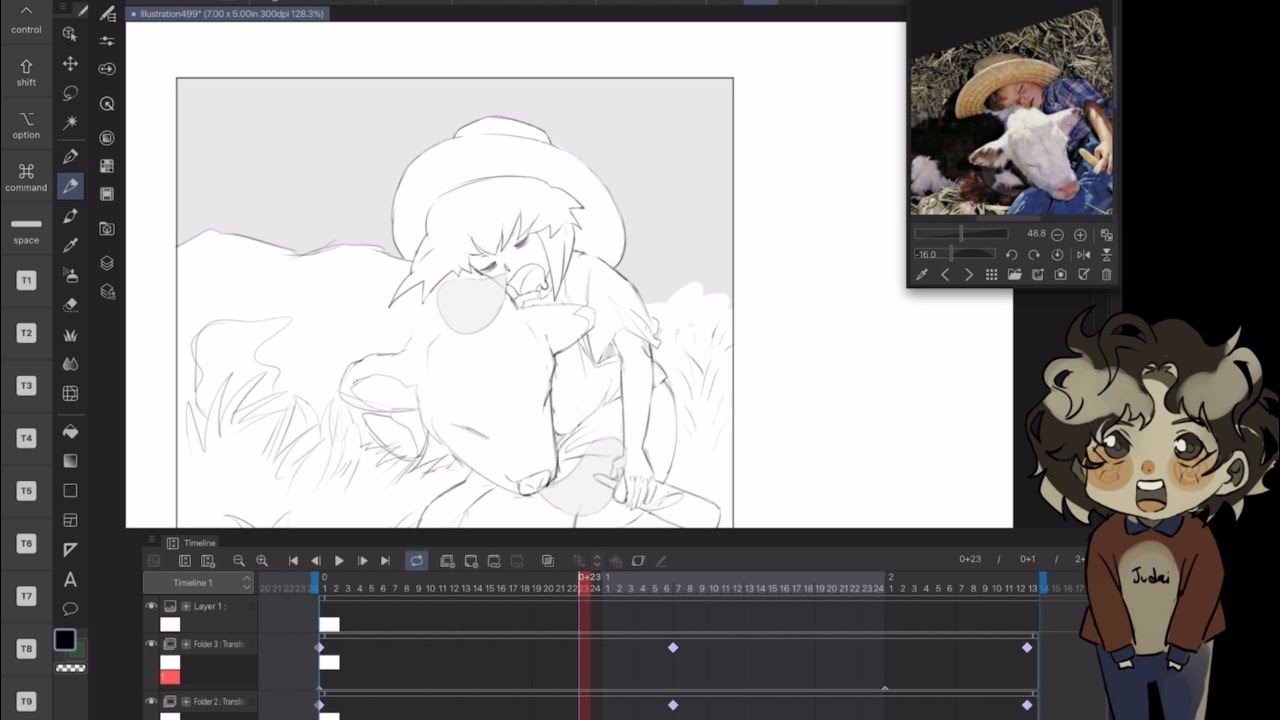Open the Layers stack panel icon
This screenshot has width=1280, height=720.
click(x=107, y=263)
